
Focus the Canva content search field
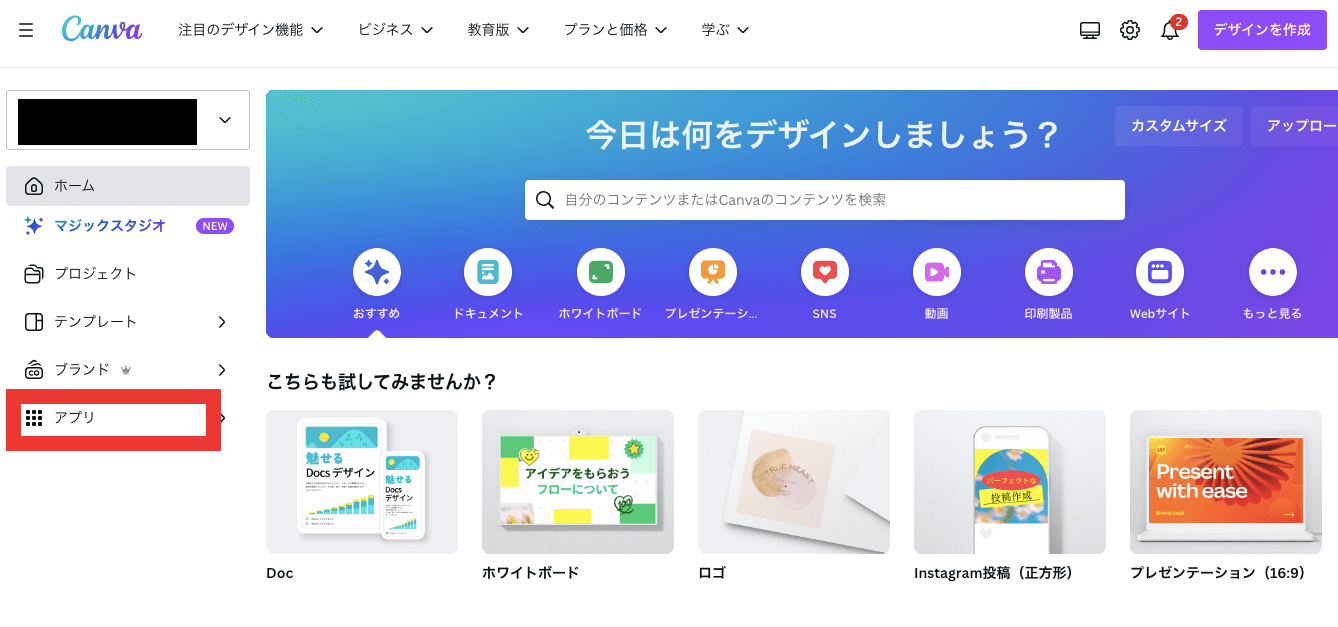click(x=825, y=200)
